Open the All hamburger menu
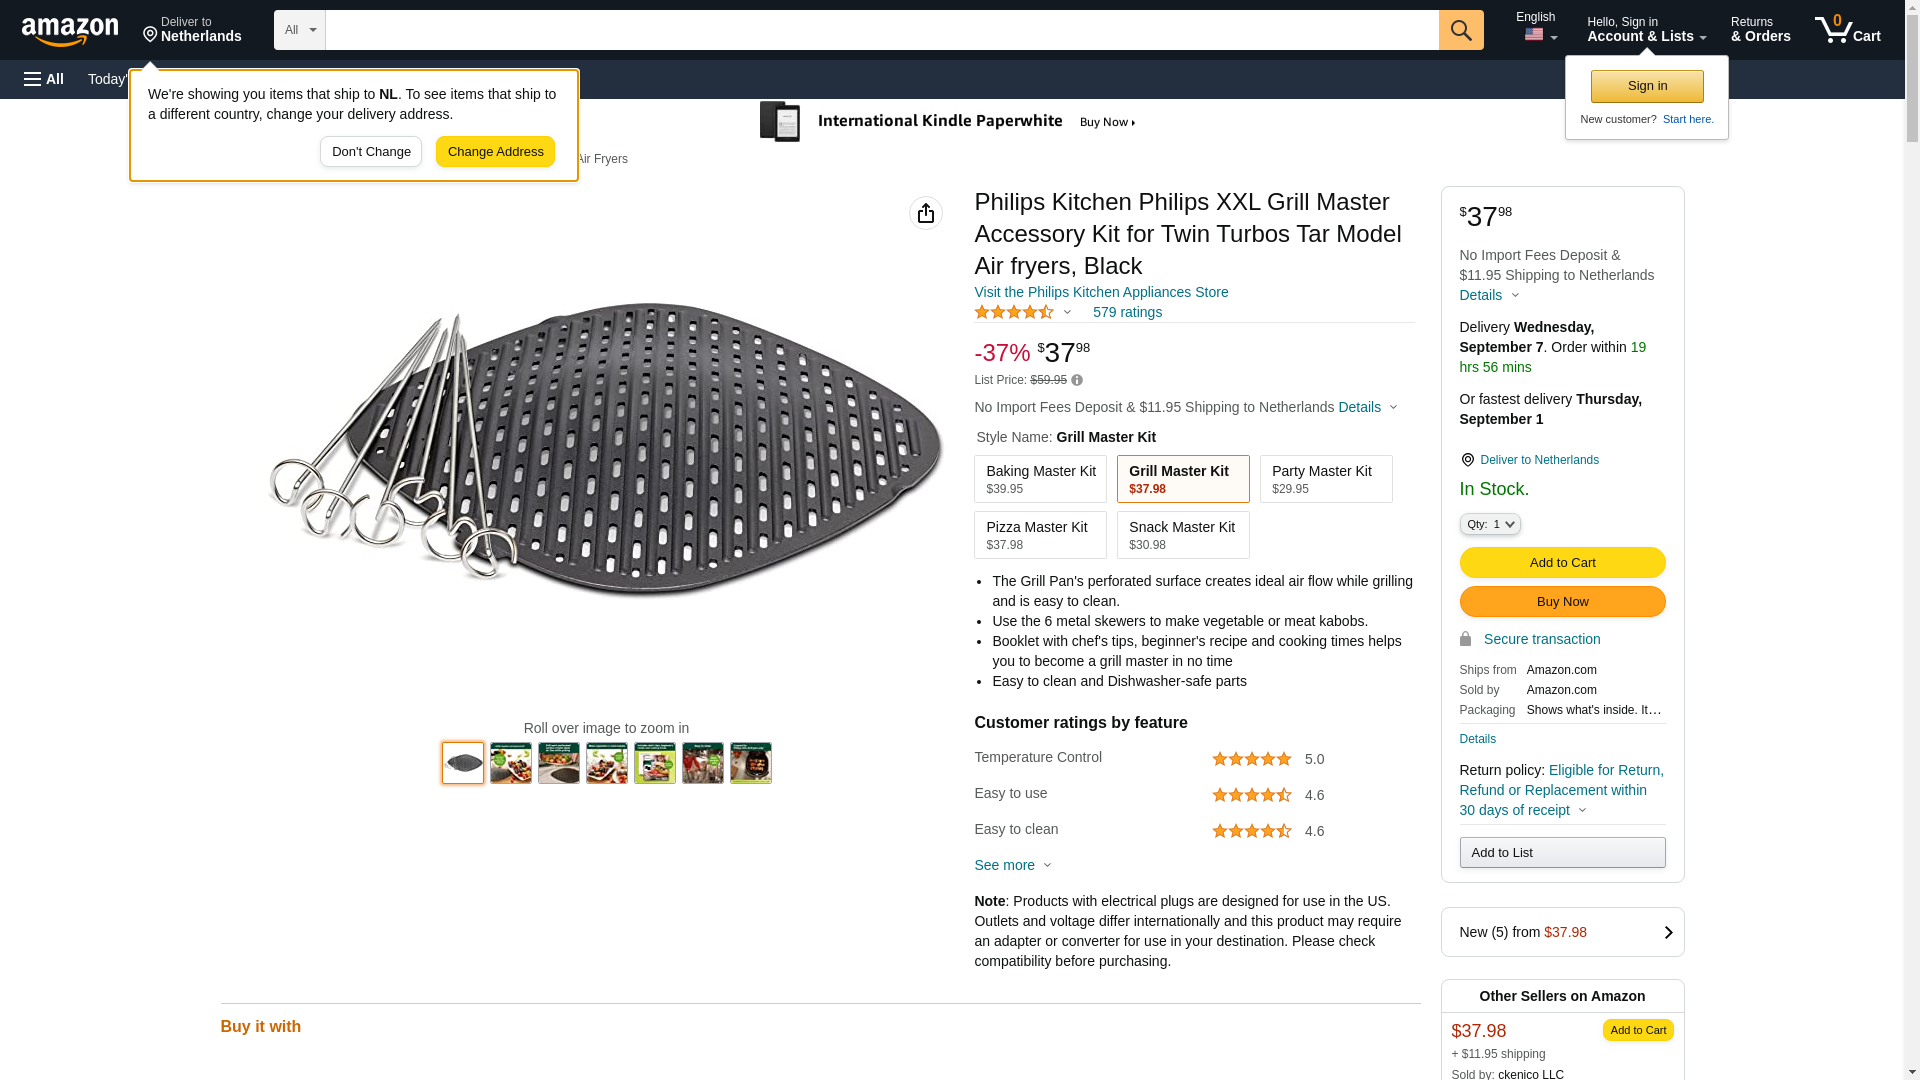Image resolution: width=1920 pixels, height=1080 pixels. click(x=44, y=79)
